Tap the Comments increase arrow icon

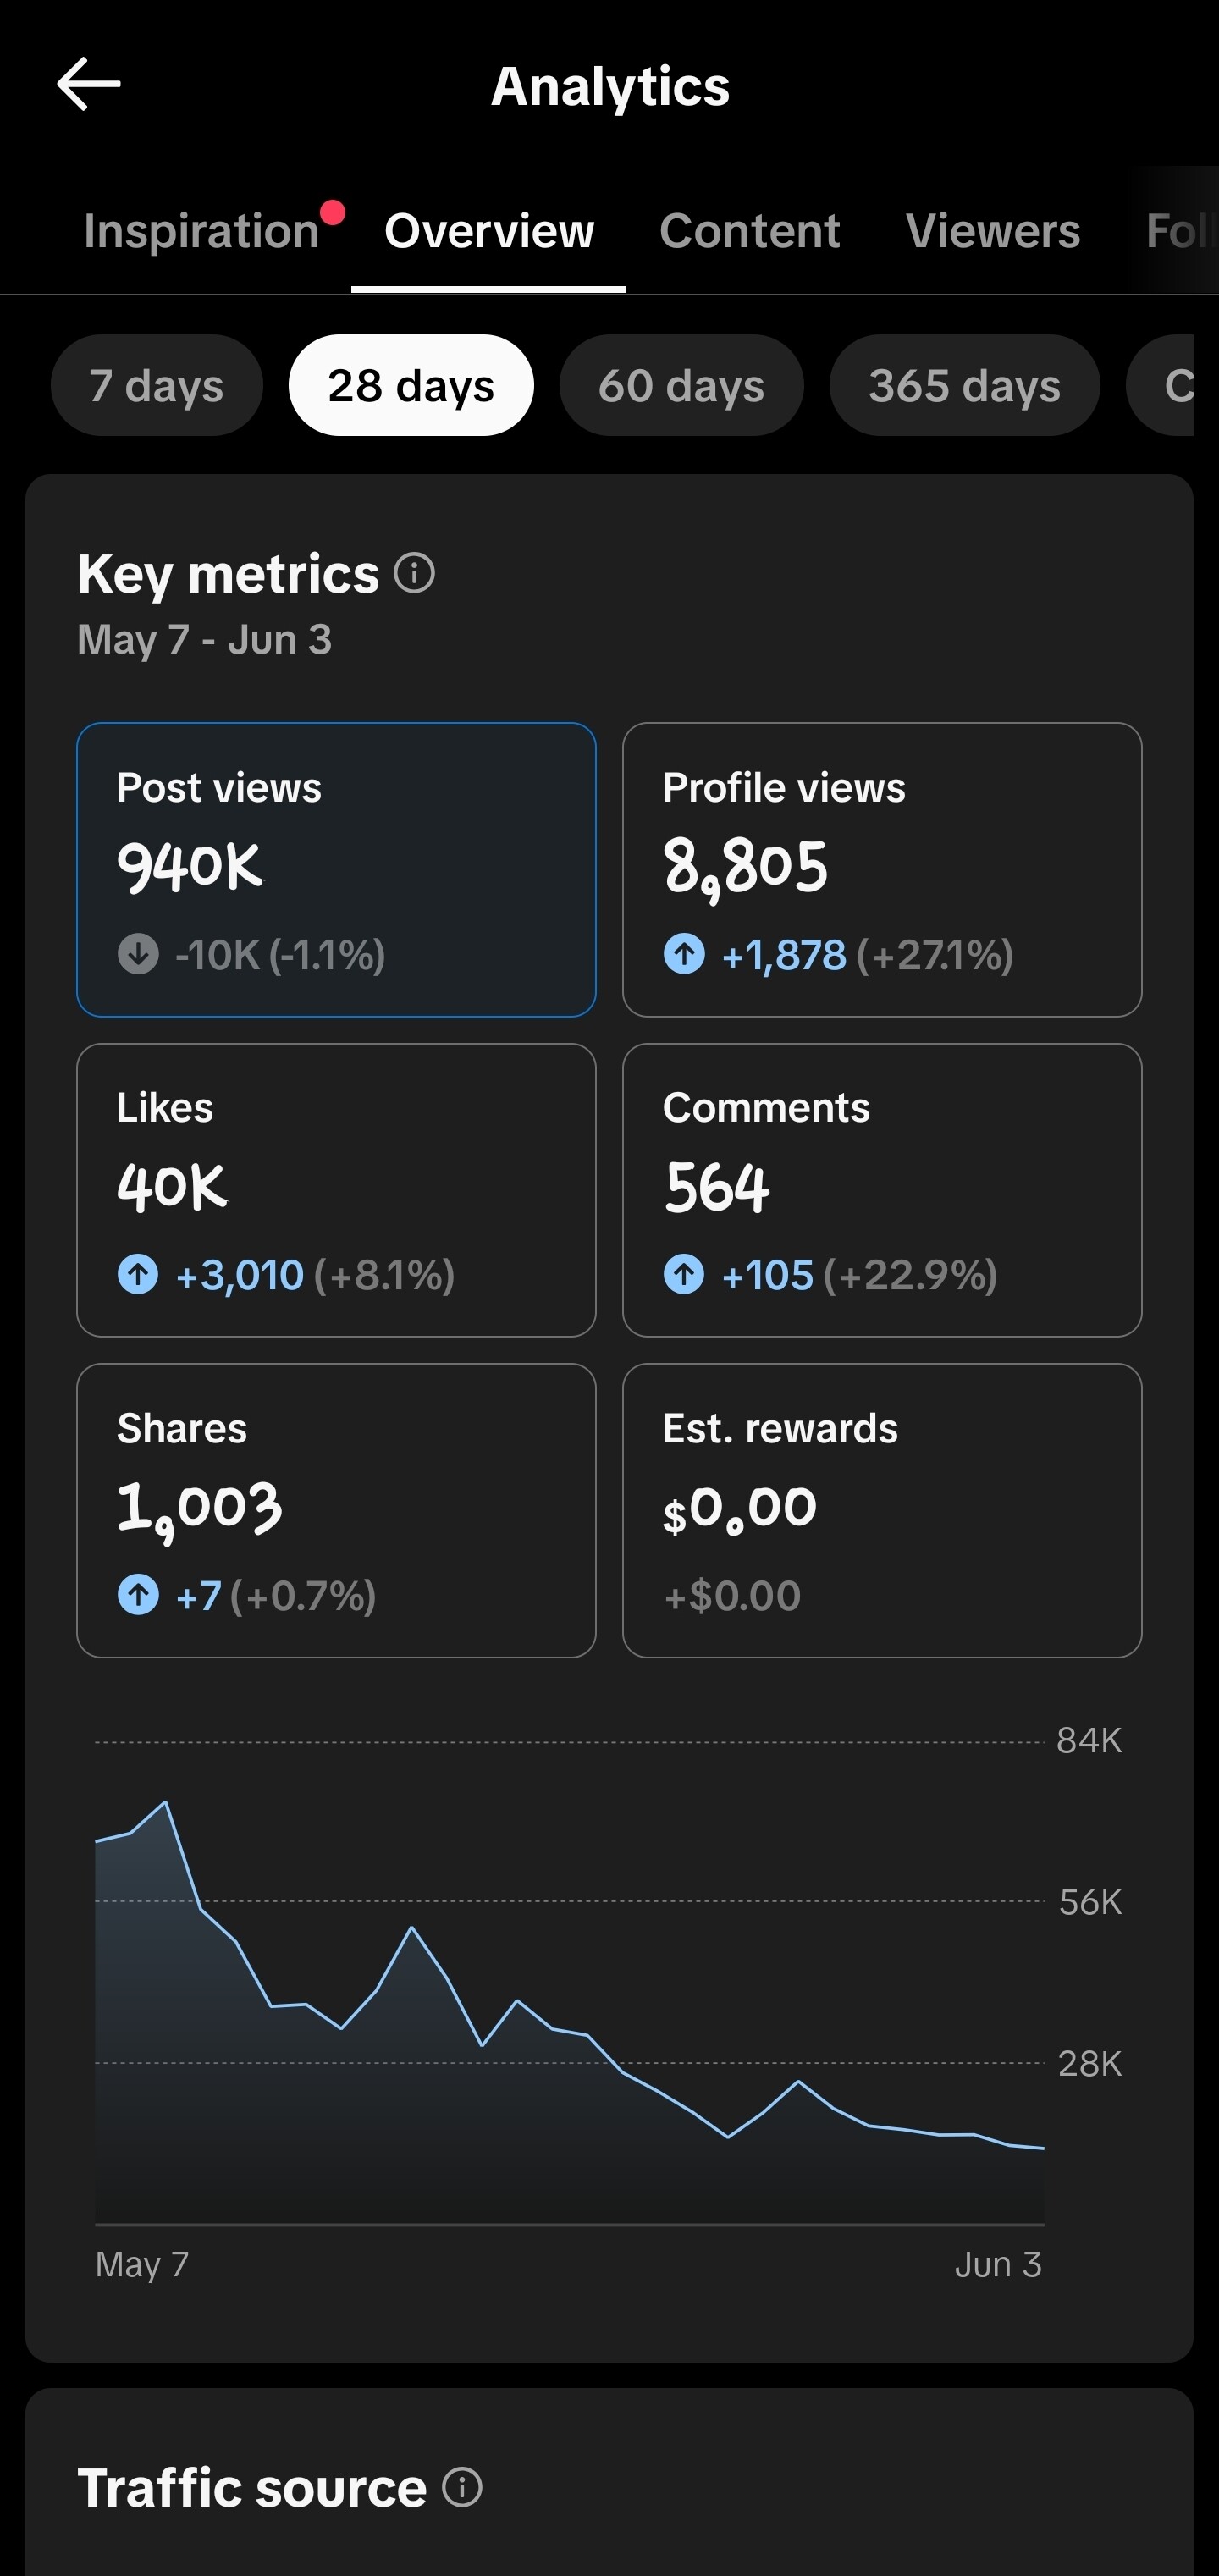pos(684,1275)
